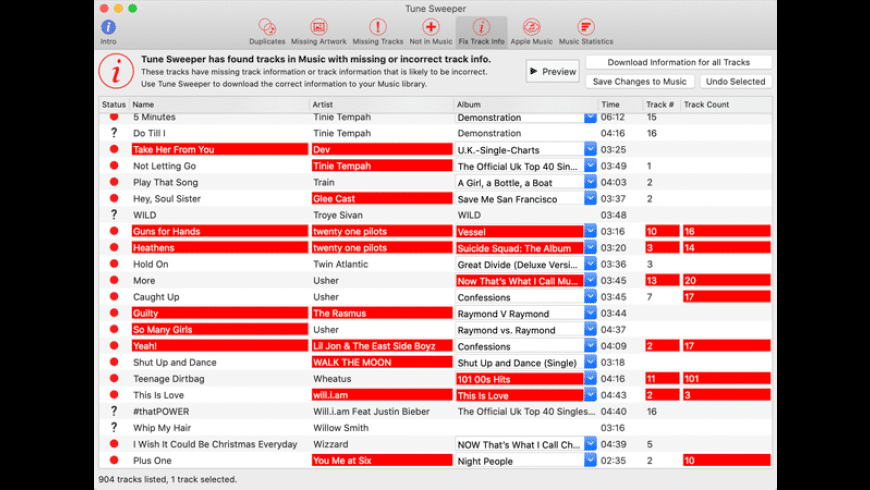Open album dropdown for NOW That's What I Call Ch...
Viewport: 870px width, 490px height.
[590, 444]
